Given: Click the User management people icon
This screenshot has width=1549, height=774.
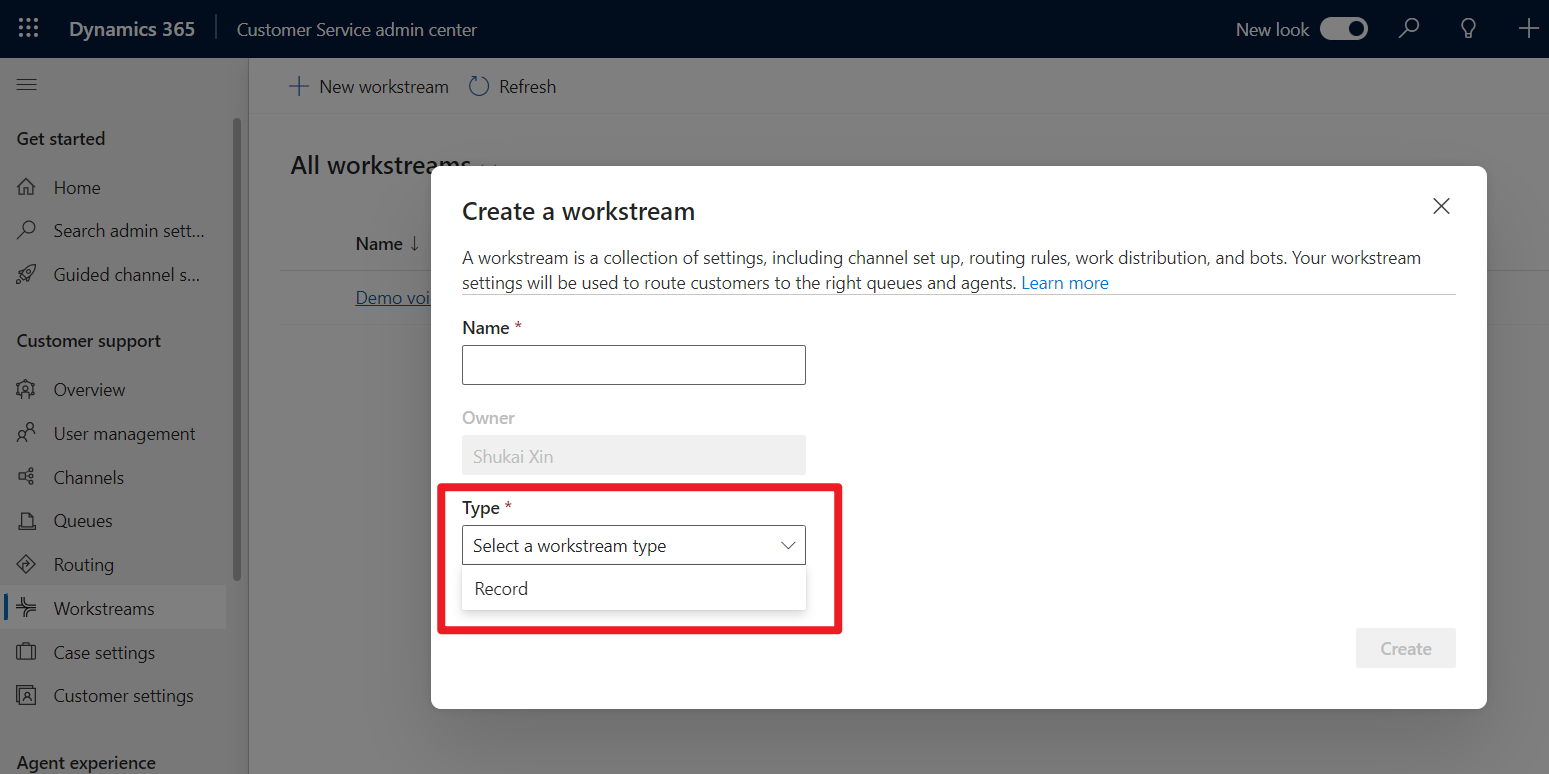Looking at the screenshot, I should [27, 434].
